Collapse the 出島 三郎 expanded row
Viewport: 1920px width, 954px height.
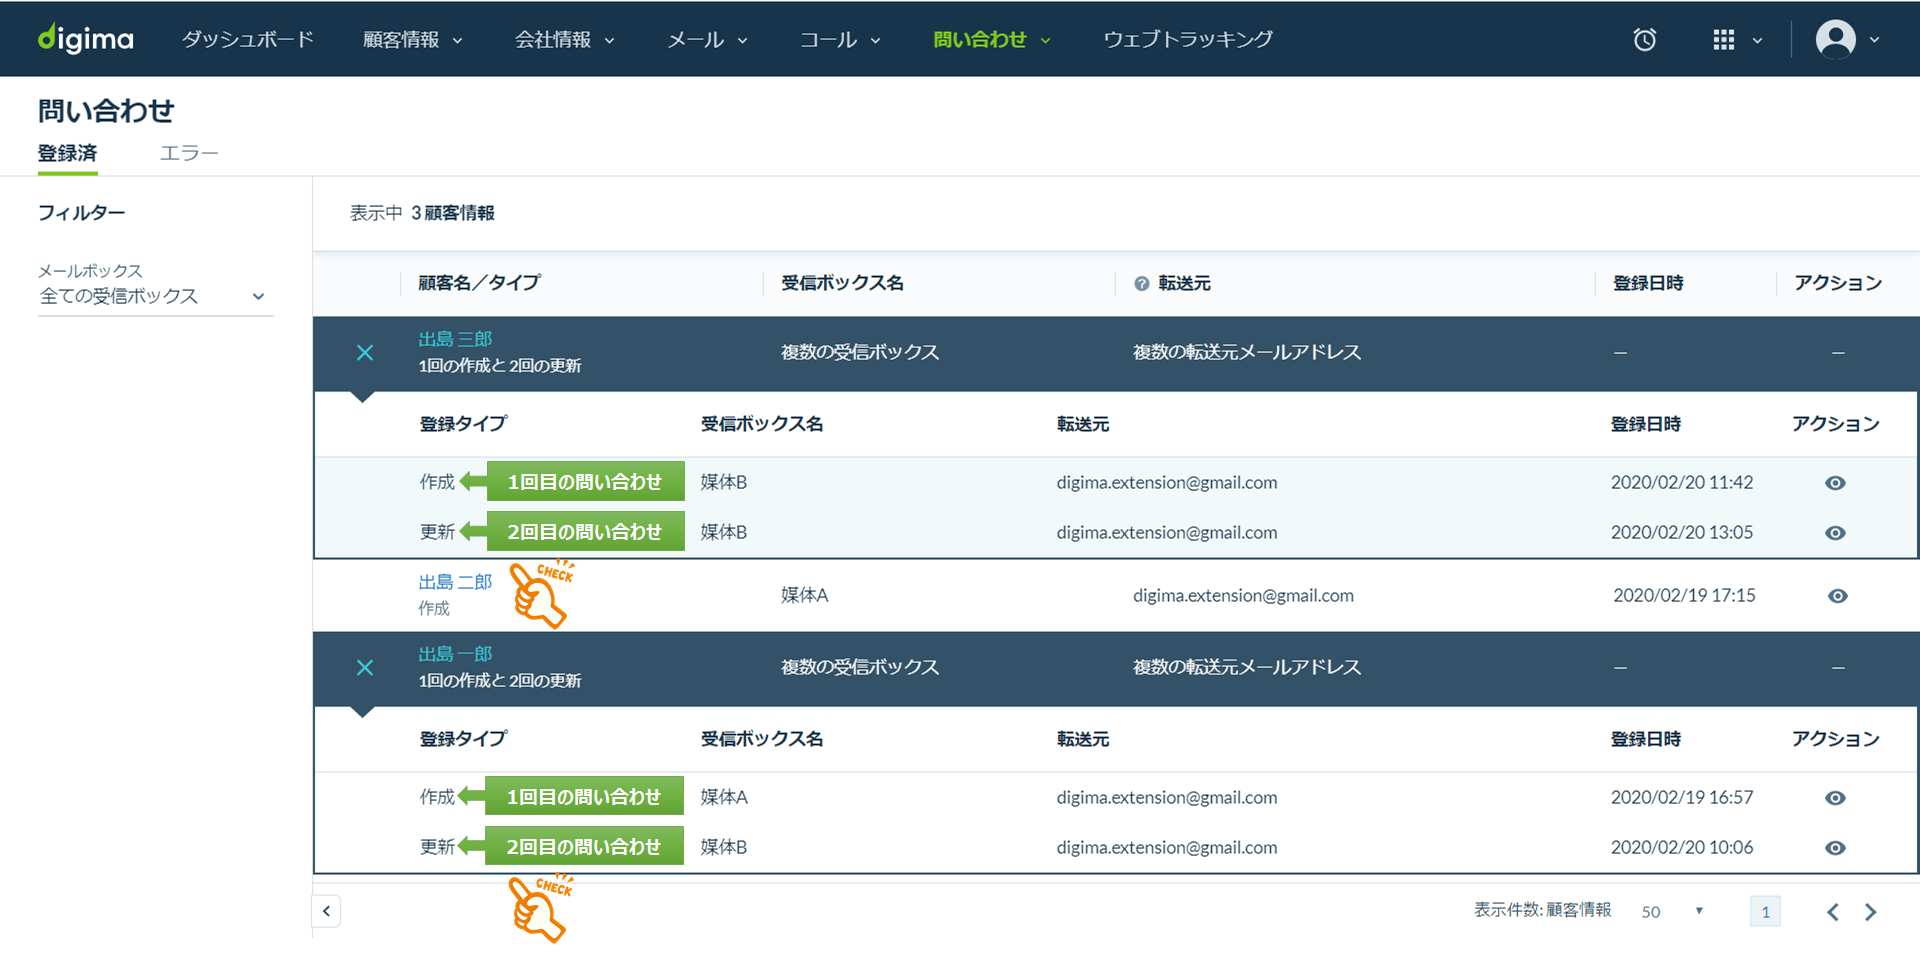point(365,353)
